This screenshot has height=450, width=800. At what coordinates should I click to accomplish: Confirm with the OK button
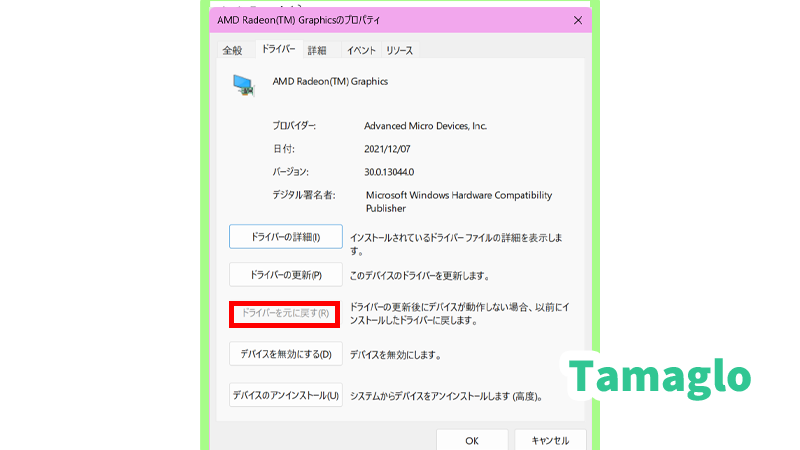click(x=472, y=440)
